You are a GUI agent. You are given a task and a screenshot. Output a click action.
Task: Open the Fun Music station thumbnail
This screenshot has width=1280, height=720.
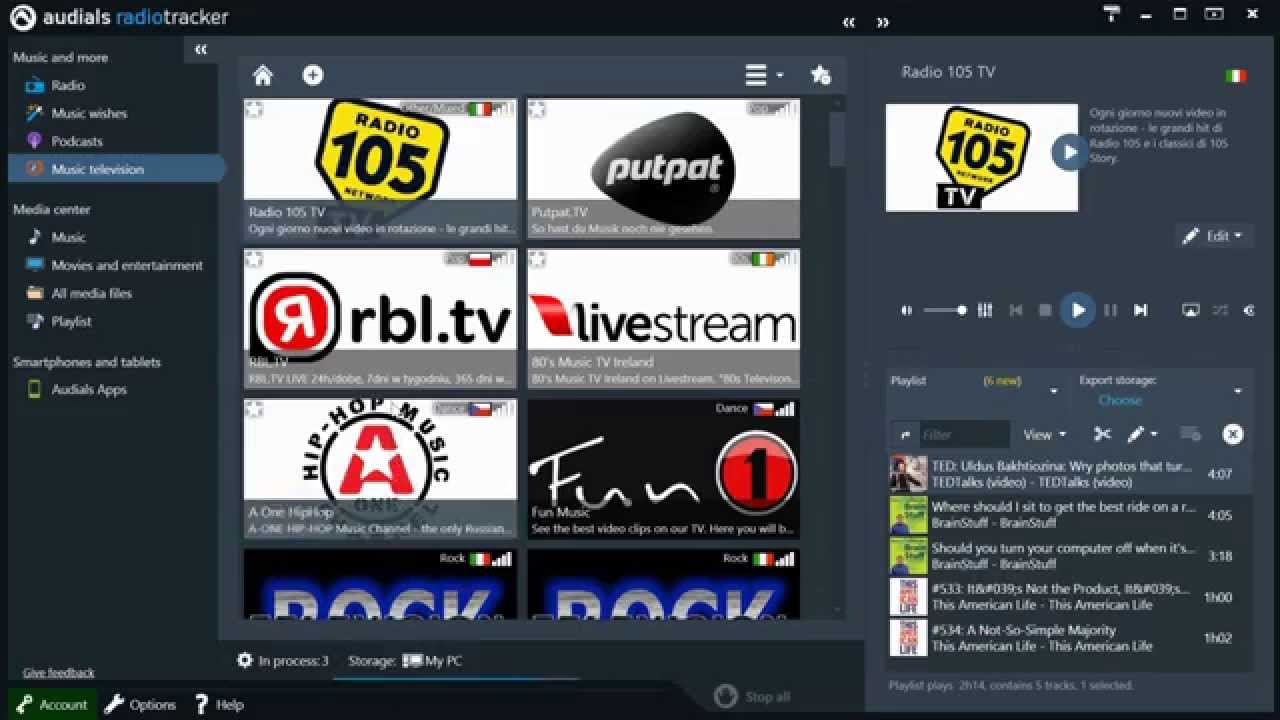click(664, 469)
